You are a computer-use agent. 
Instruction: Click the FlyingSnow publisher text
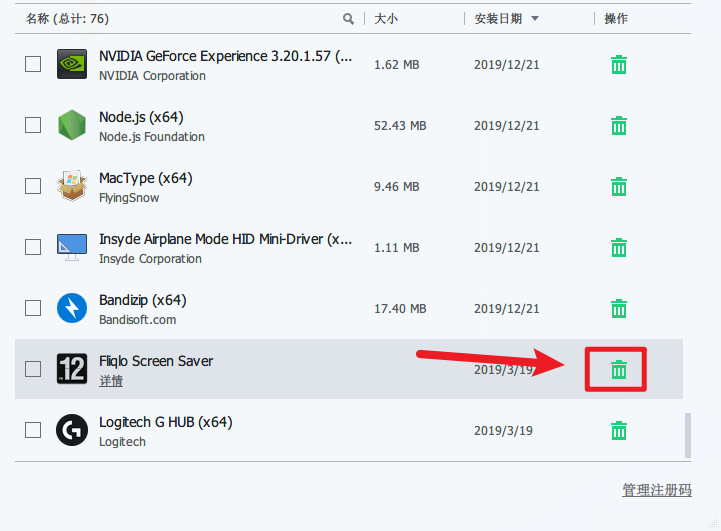(129, 198)
